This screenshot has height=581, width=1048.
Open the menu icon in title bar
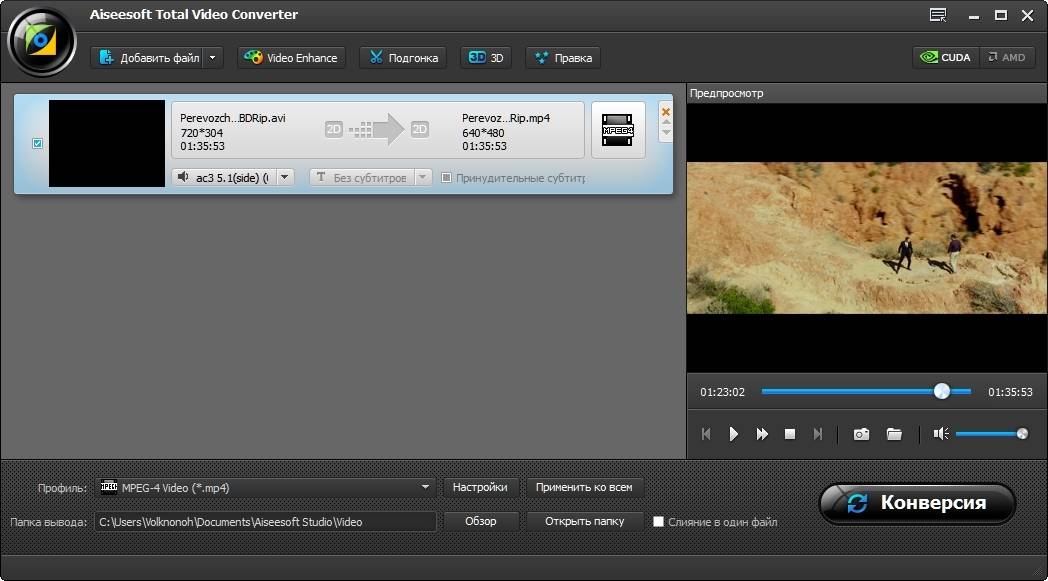point(938,15)
